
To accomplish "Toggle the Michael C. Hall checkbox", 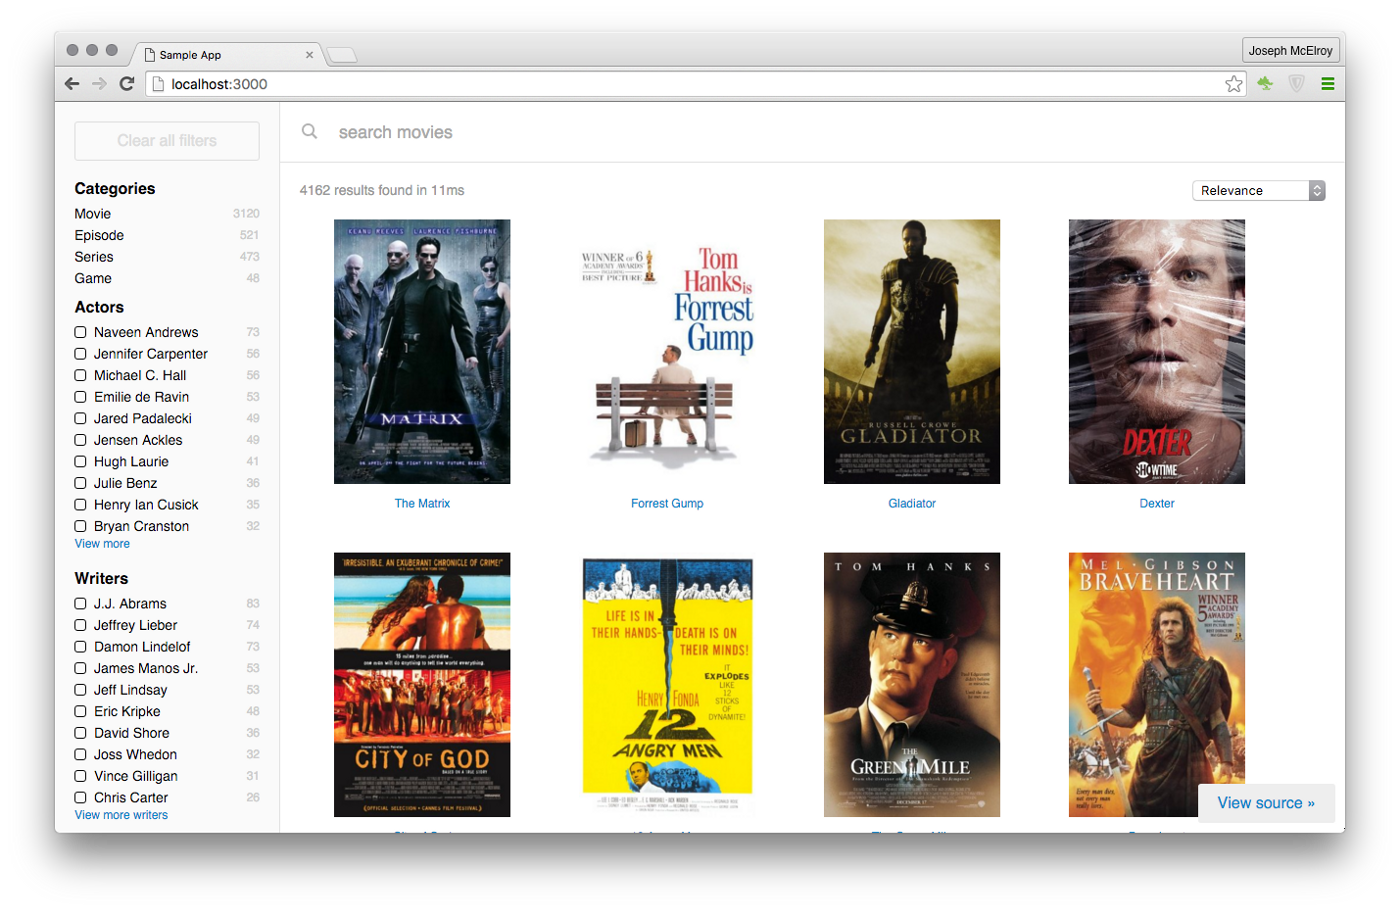I will (81, 375).
